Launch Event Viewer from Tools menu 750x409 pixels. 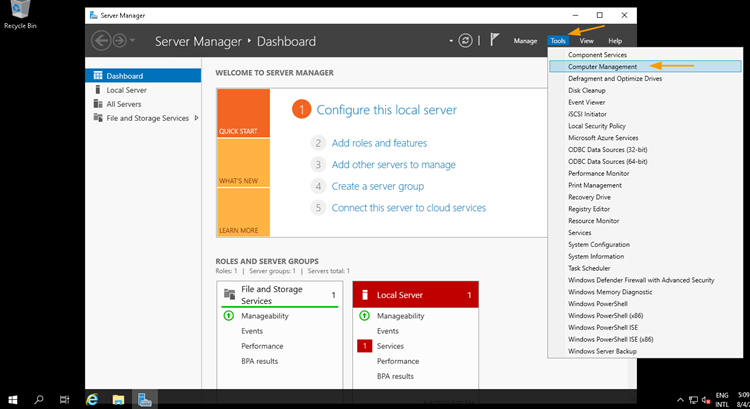point(586,102)
